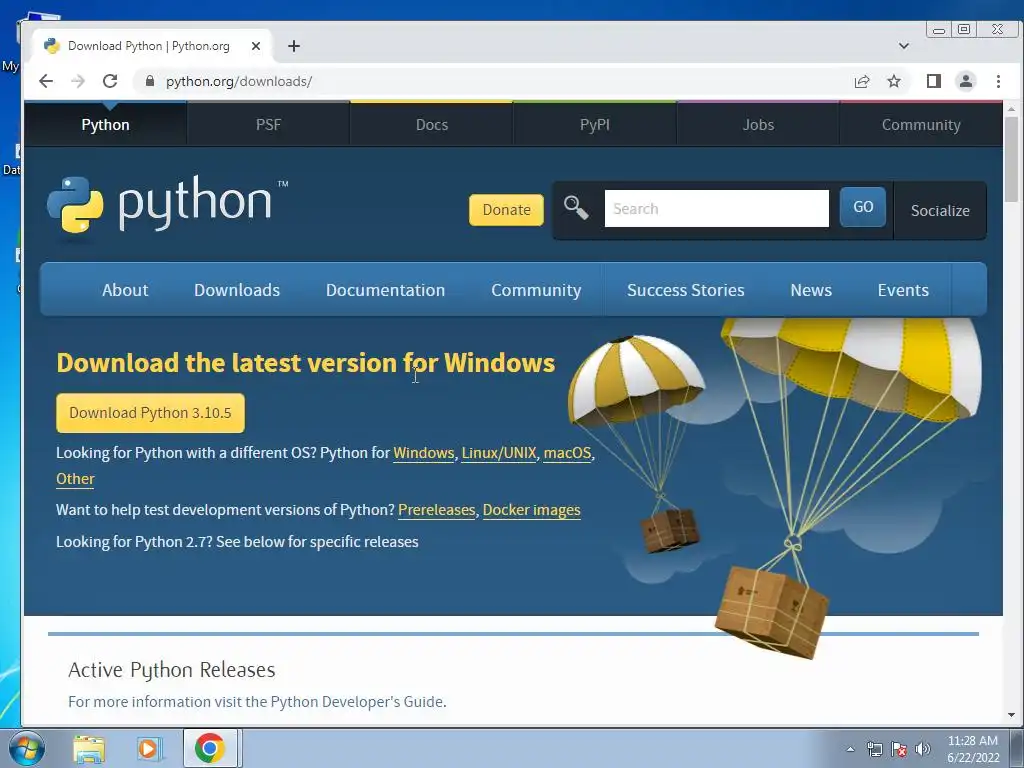The width and height of the screenshot is (1024, 768).
Task: Go to the Jobs top tab
Action: (758, 125)
